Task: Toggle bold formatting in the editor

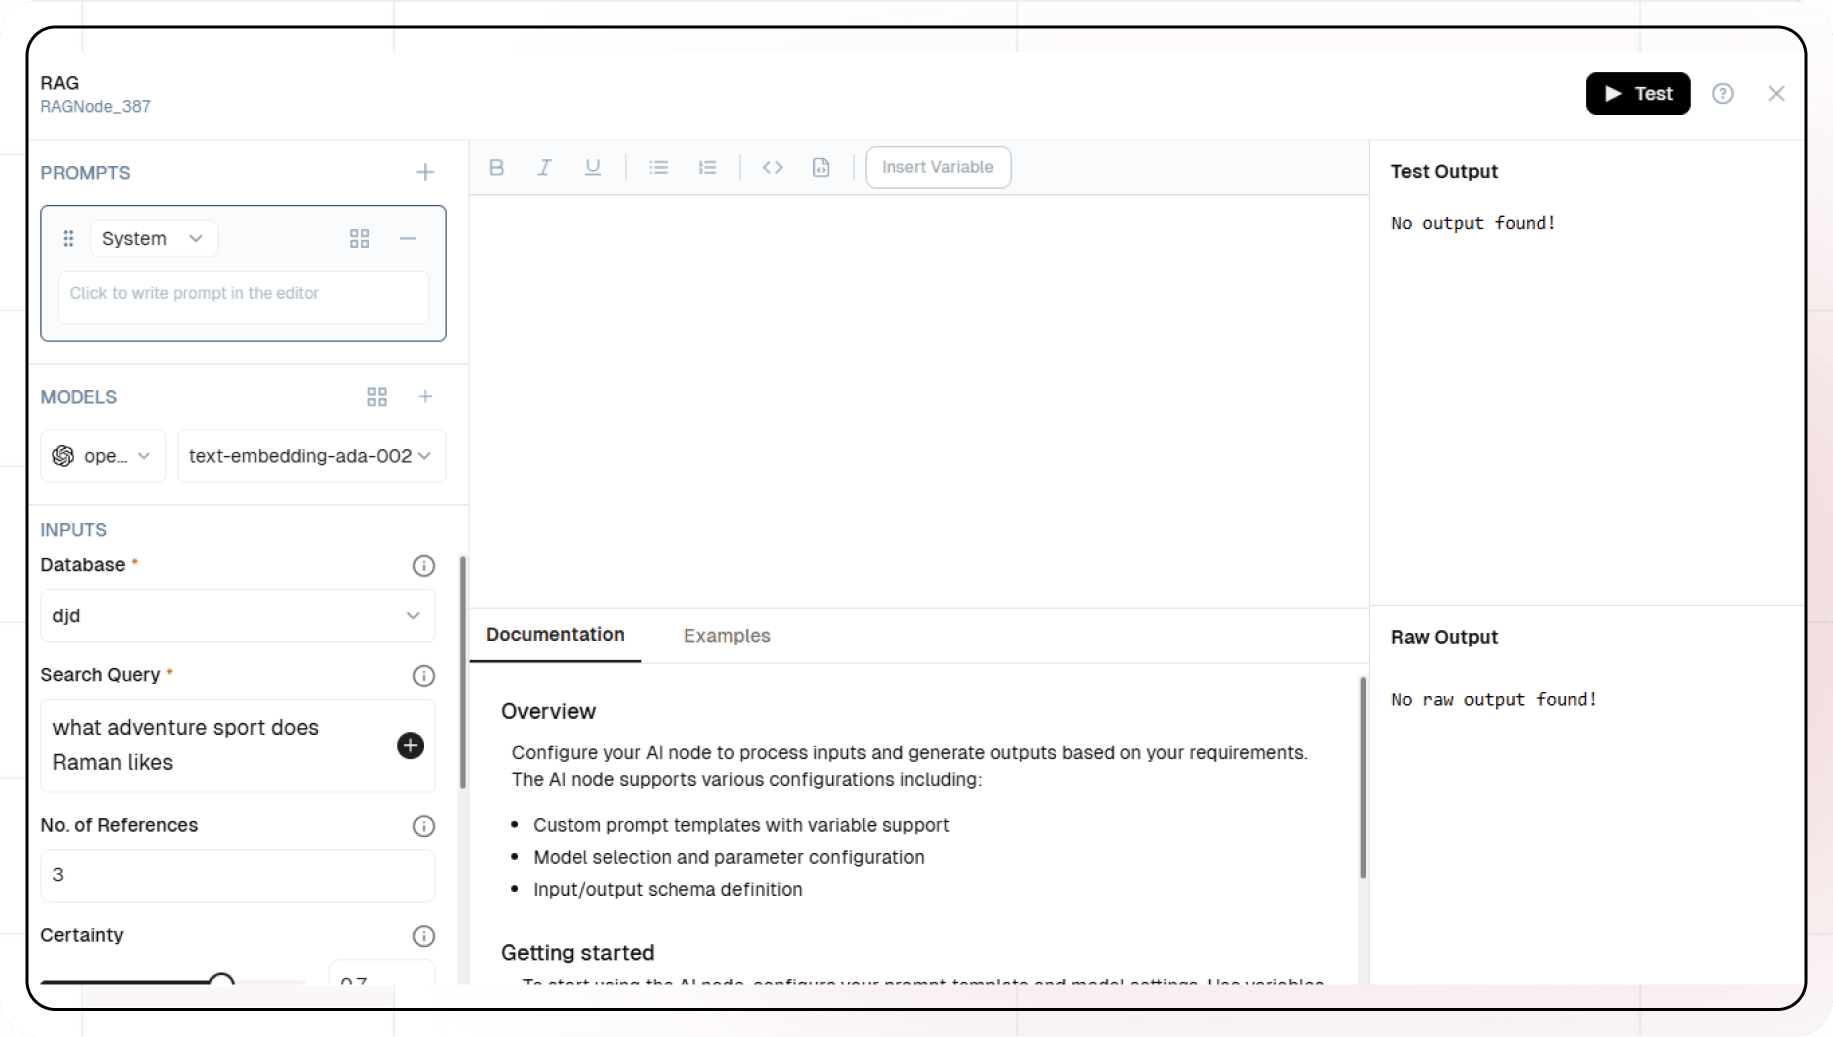Action: click(x=496, y=167)
